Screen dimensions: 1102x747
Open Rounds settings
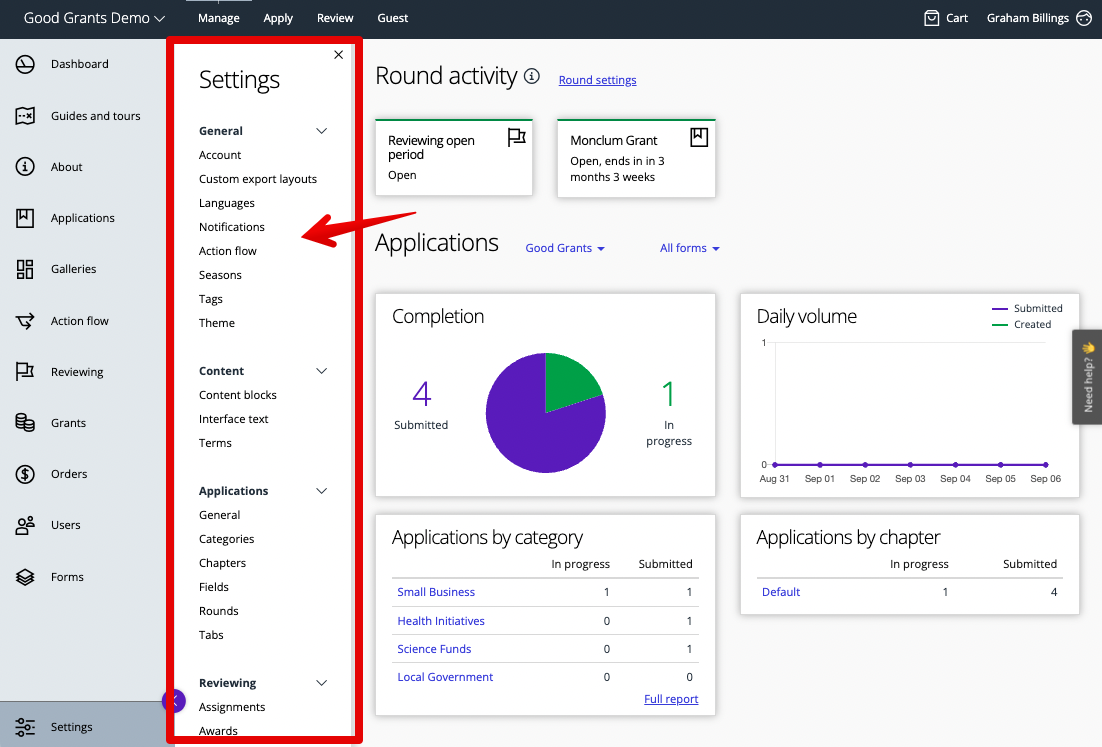click(x=219, y=611)
